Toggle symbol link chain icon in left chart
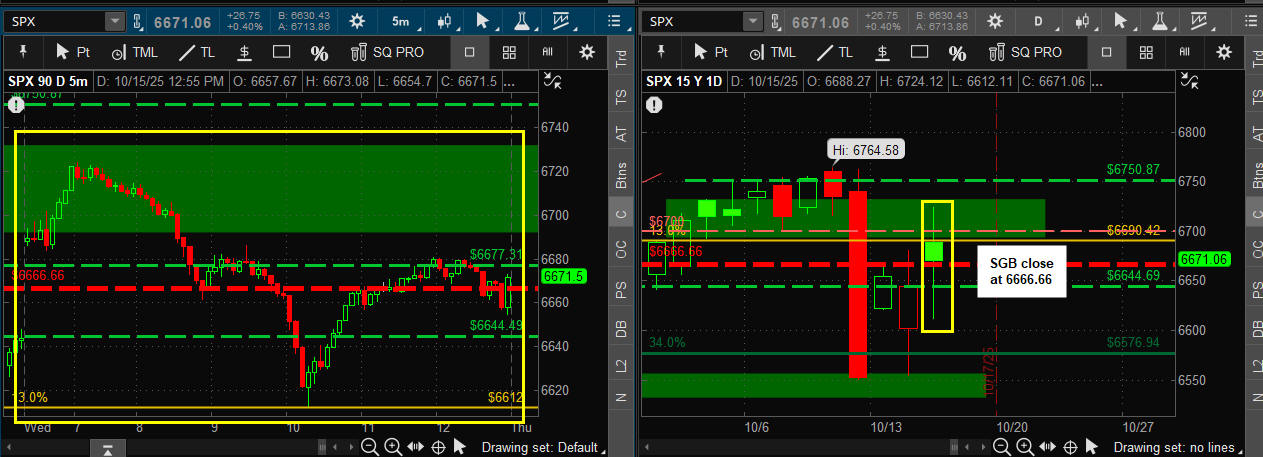1263x457 pixels. tap(138, 21)
